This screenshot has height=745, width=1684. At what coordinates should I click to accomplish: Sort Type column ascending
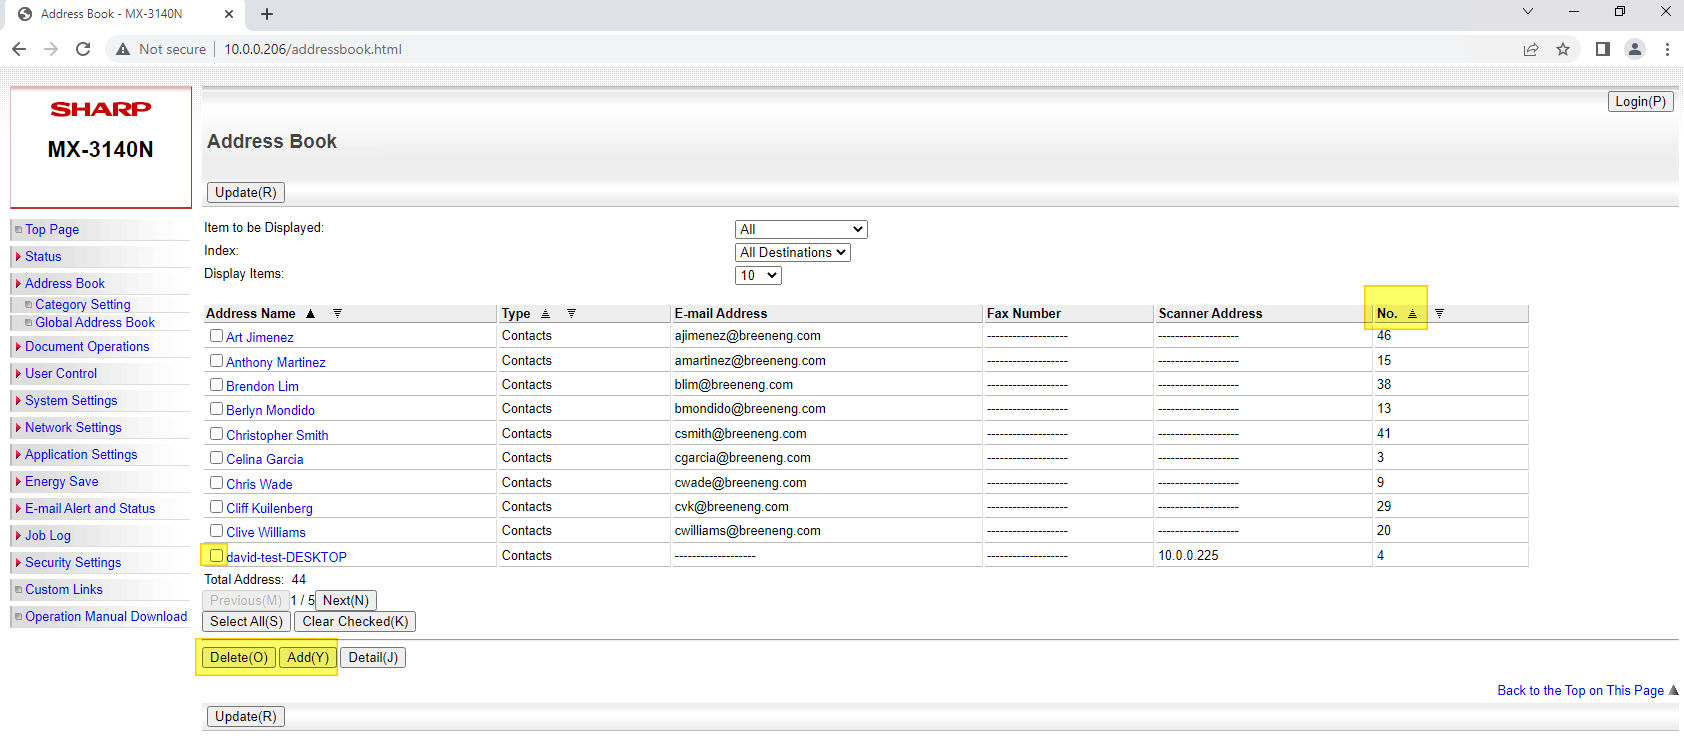click(545, 314)
